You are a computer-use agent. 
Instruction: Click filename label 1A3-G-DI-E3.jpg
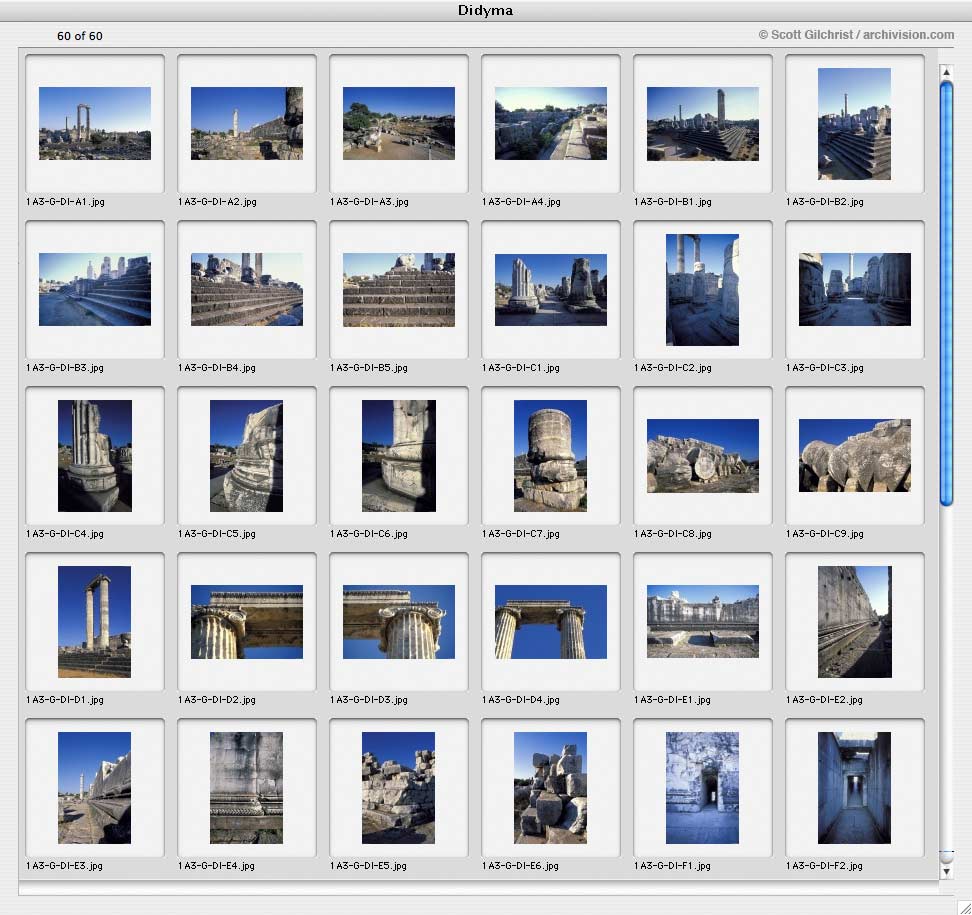[x=64, y=867]
